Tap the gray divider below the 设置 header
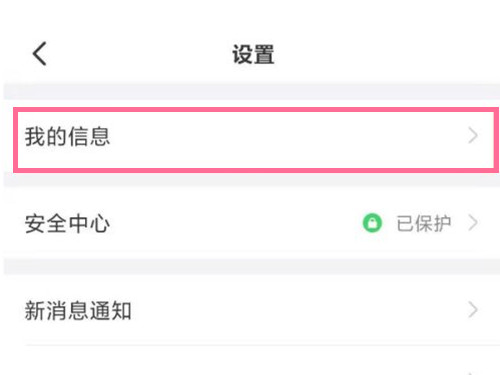 pos(252,91)
